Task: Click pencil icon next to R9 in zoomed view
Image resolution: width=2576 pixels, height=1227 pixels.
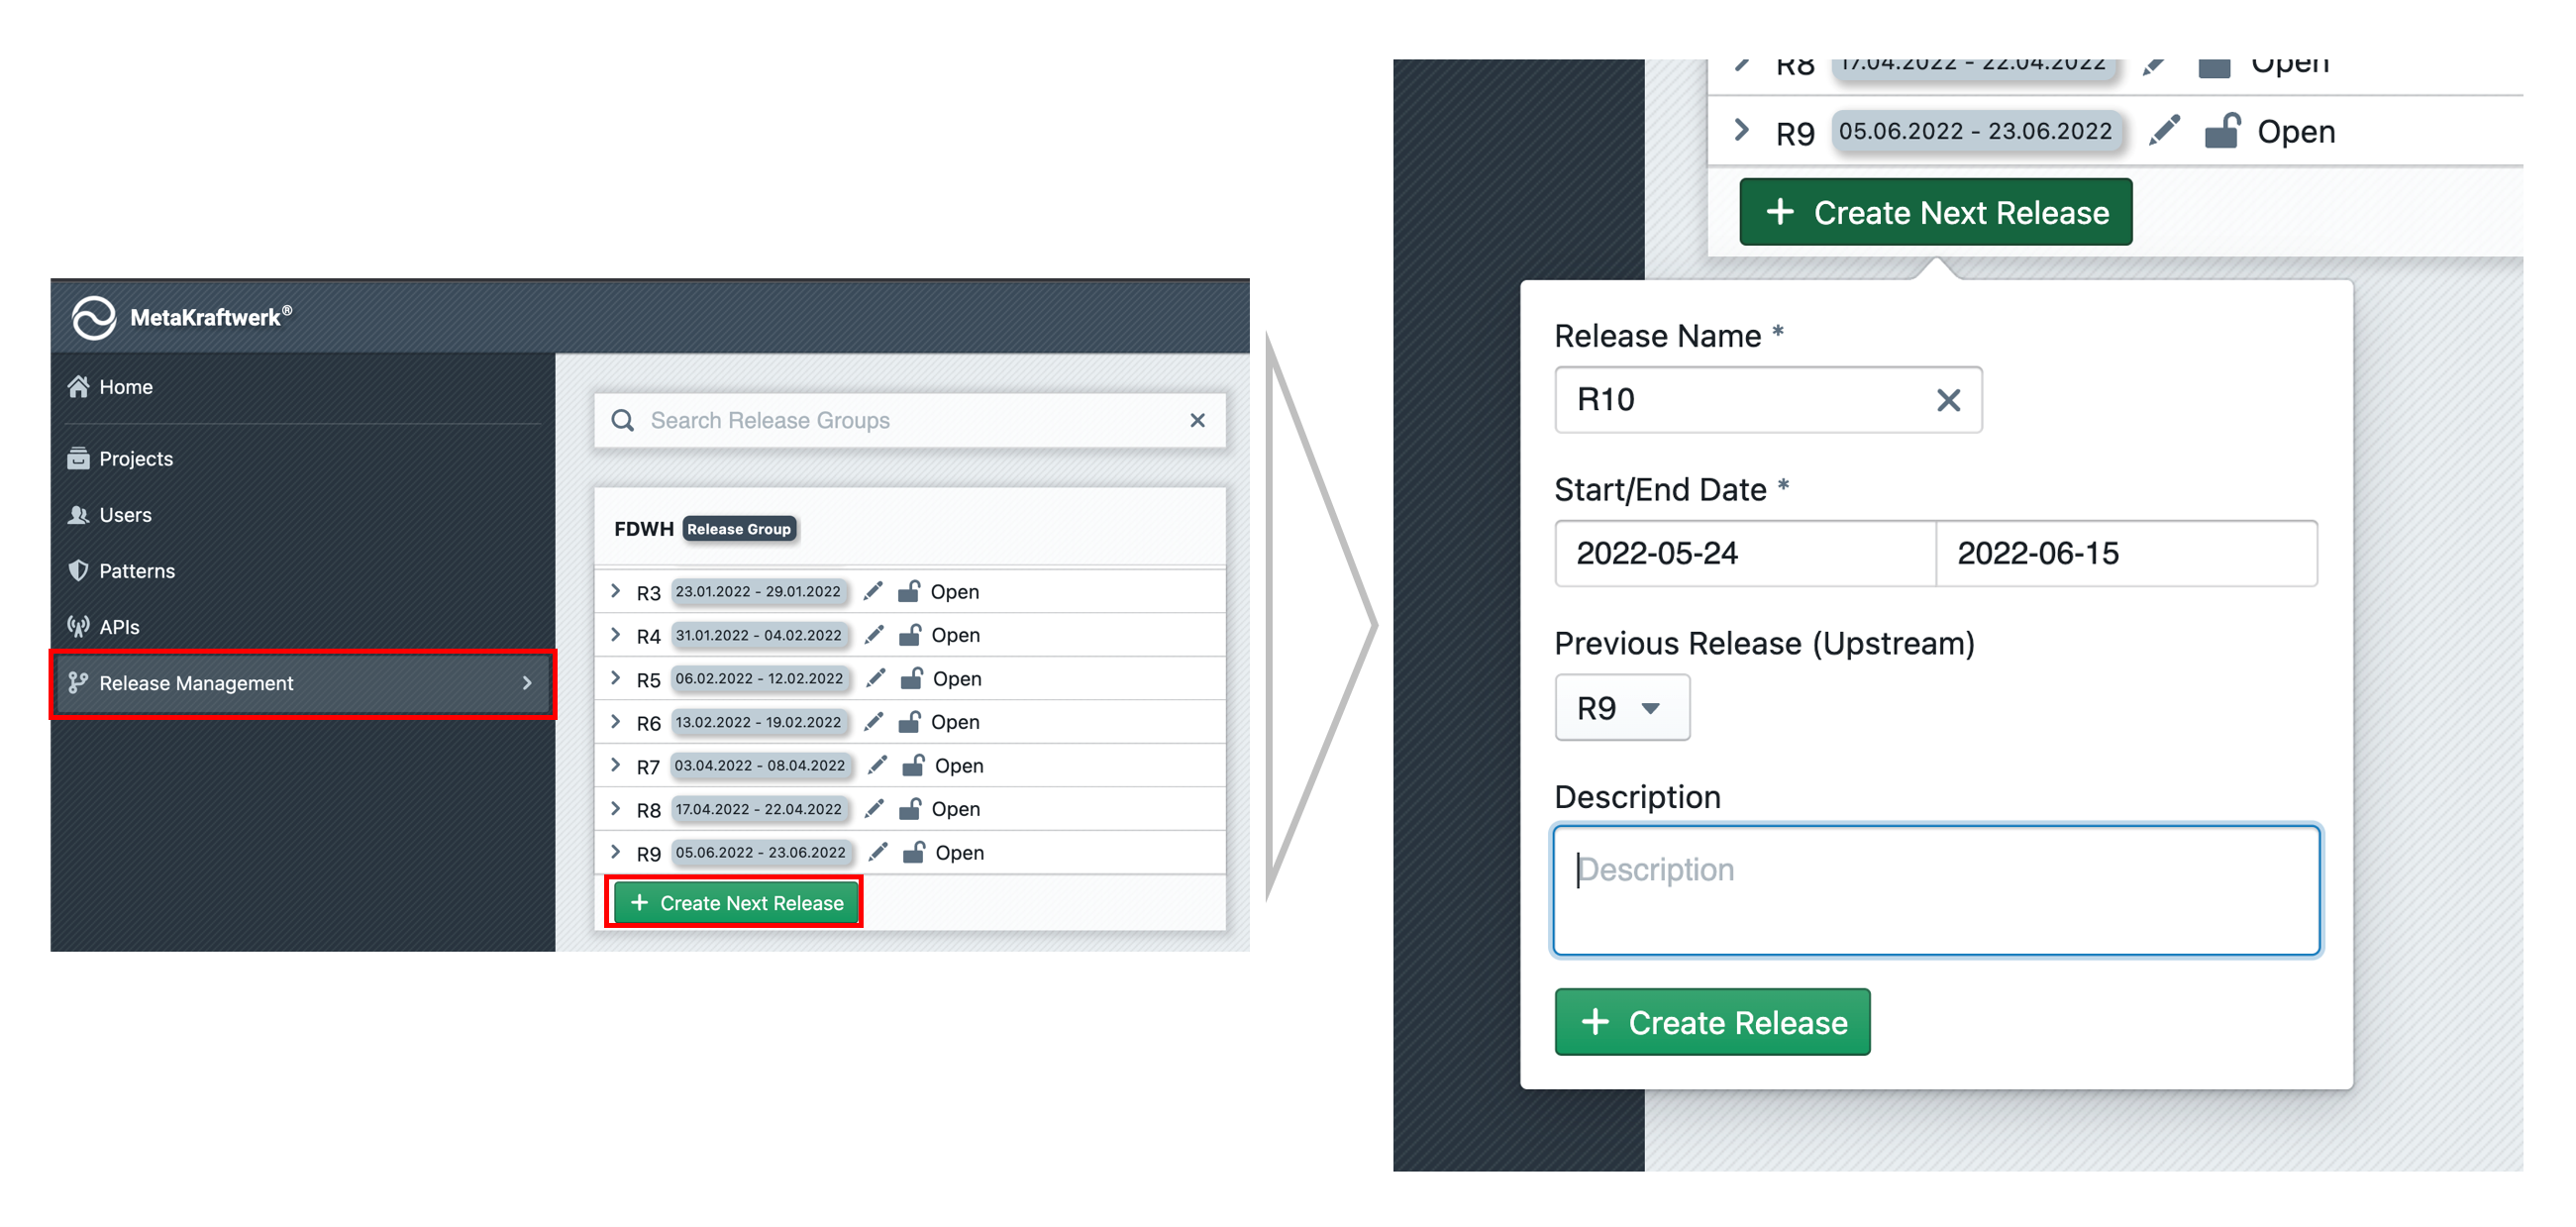Action: (2163, 130)
